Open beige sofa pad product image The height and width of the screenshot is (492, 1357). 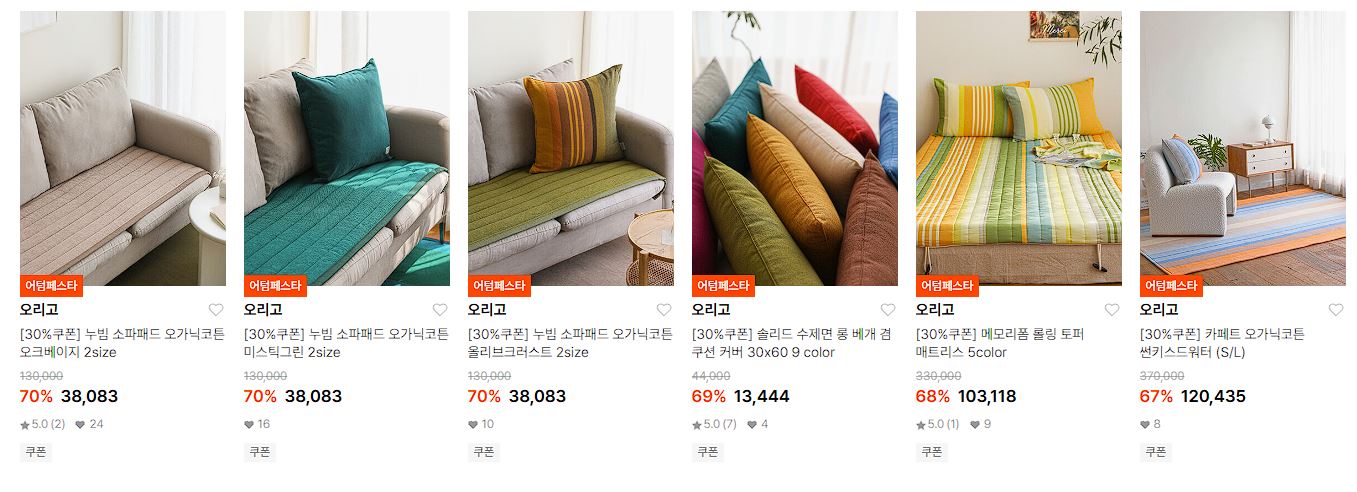click(123, 148)
